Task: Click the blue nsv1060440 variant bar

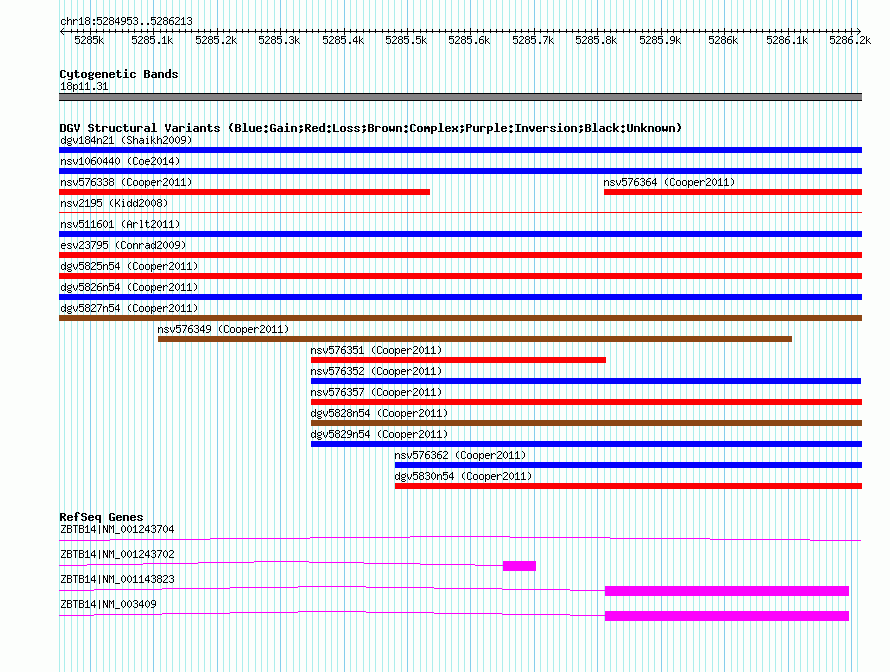Action: click(x=460, y=171)
